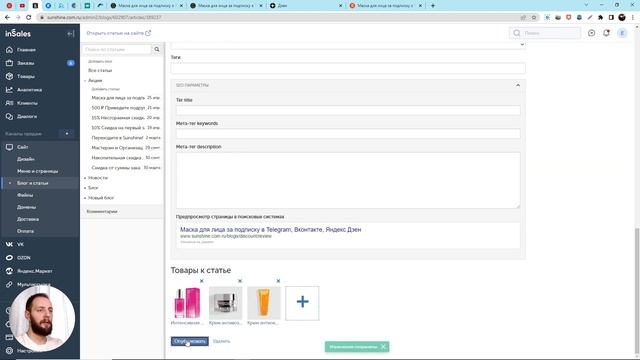Open Домены submenu item

tap(27, 207)
